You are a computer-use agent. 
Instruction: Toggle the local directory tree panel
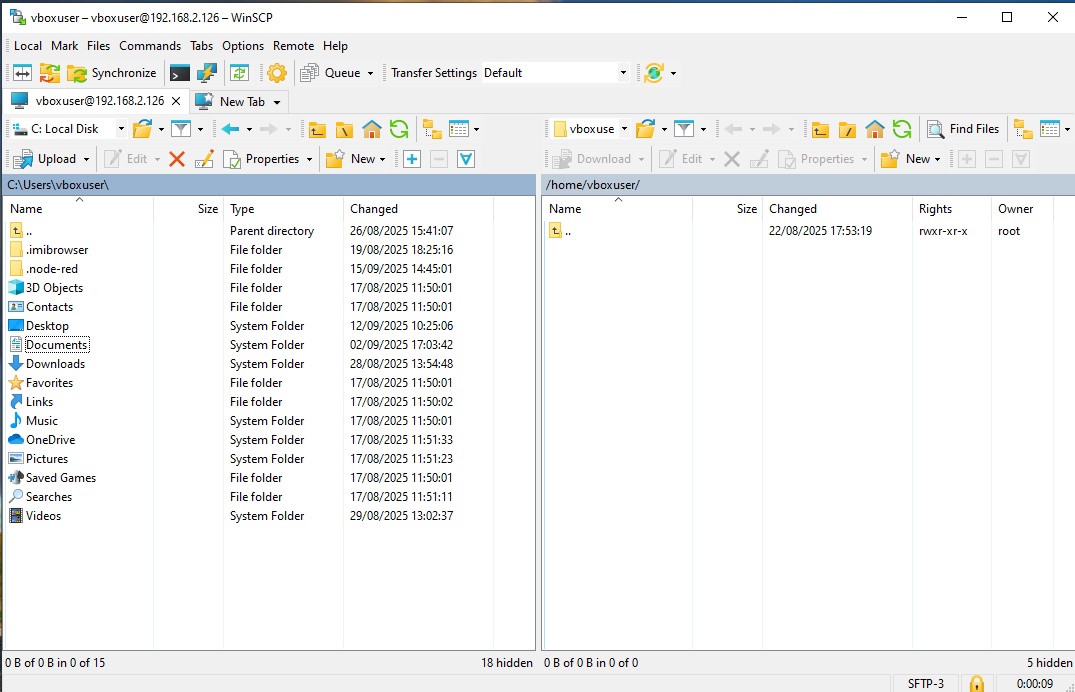coord(432,129)
